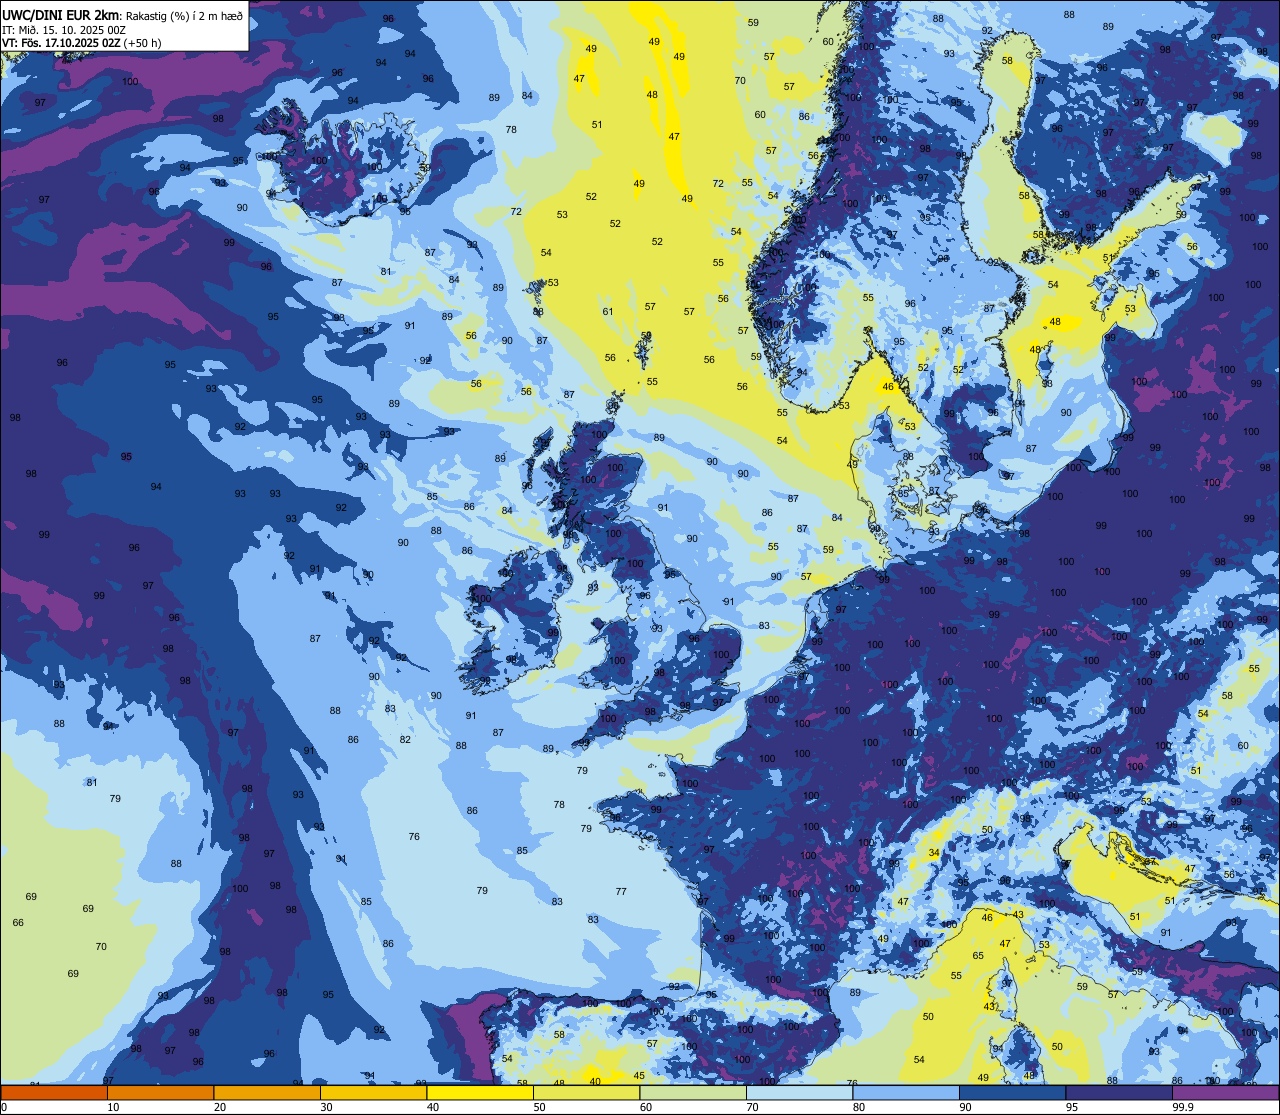
Task: Click the legend scale label 30
Action: point(326,1107)
